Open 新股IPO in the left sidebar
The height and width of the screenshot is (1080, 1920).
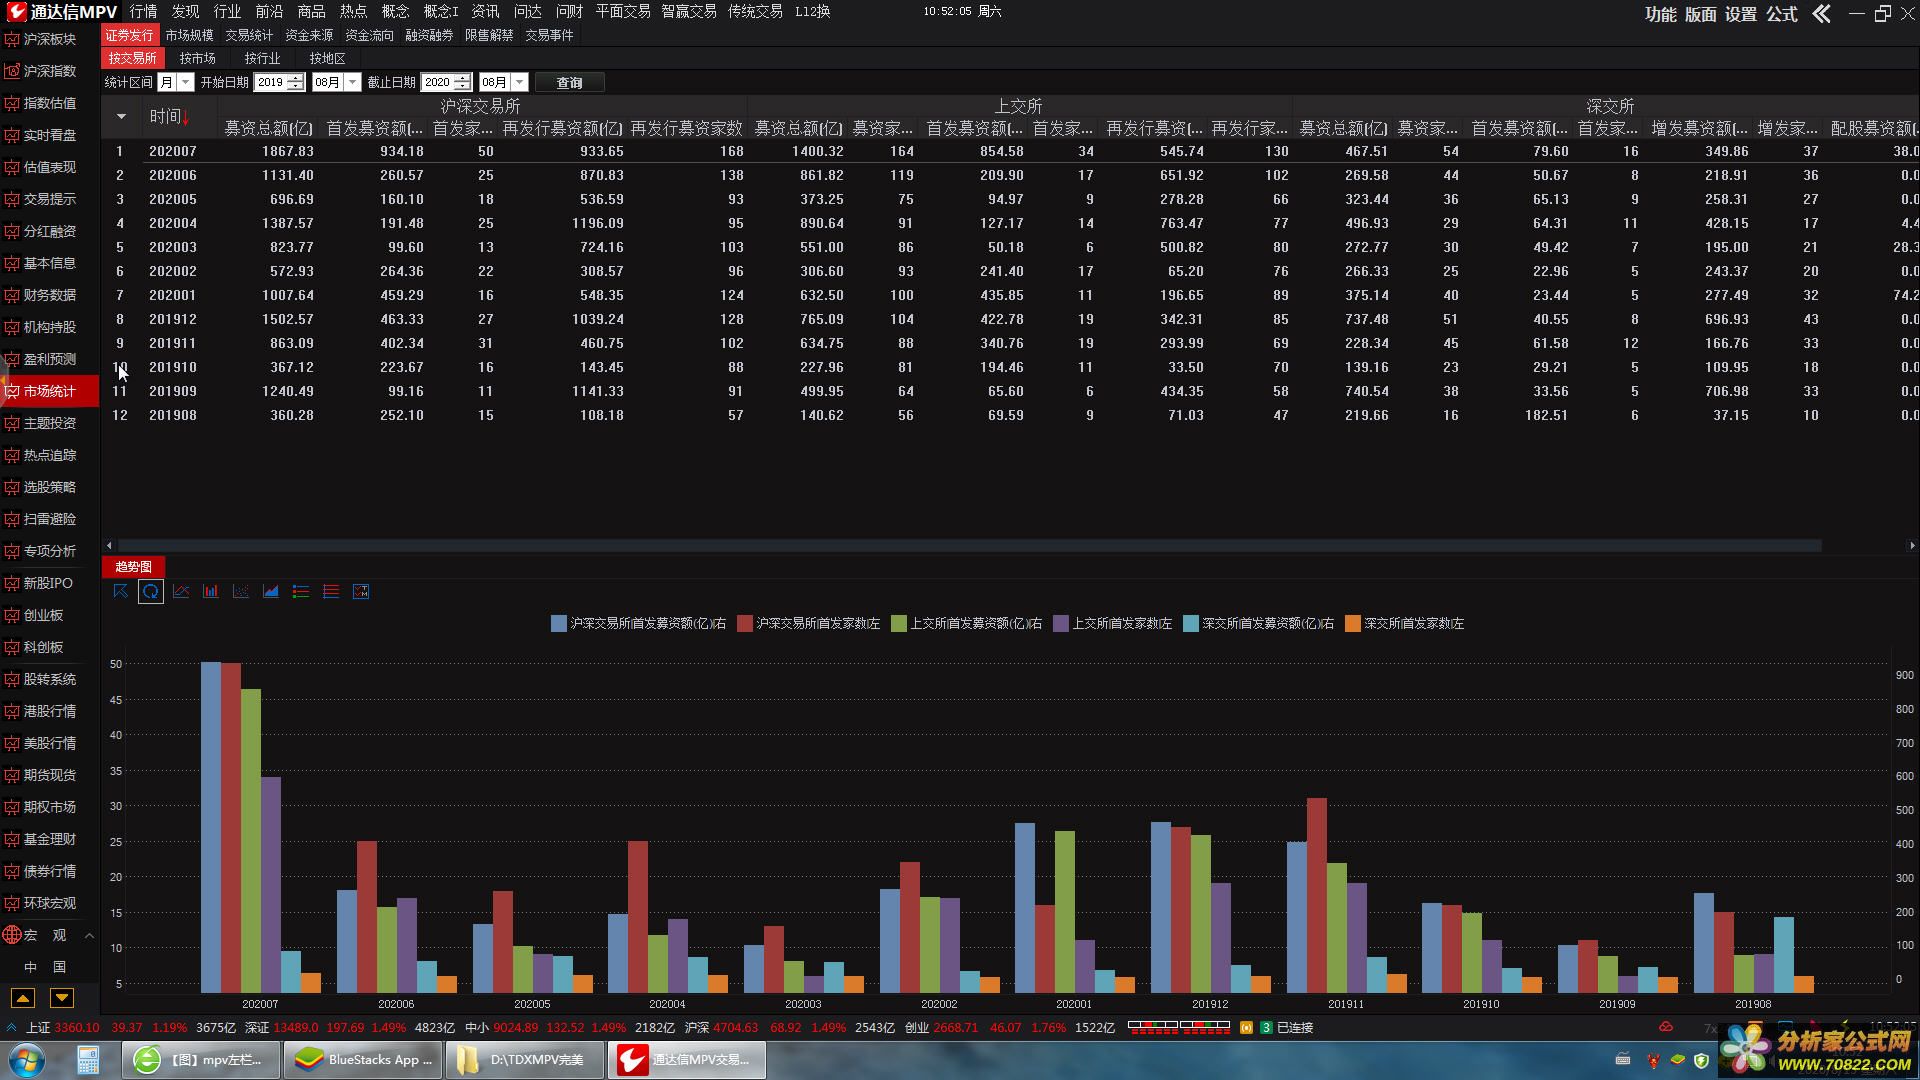50,583
